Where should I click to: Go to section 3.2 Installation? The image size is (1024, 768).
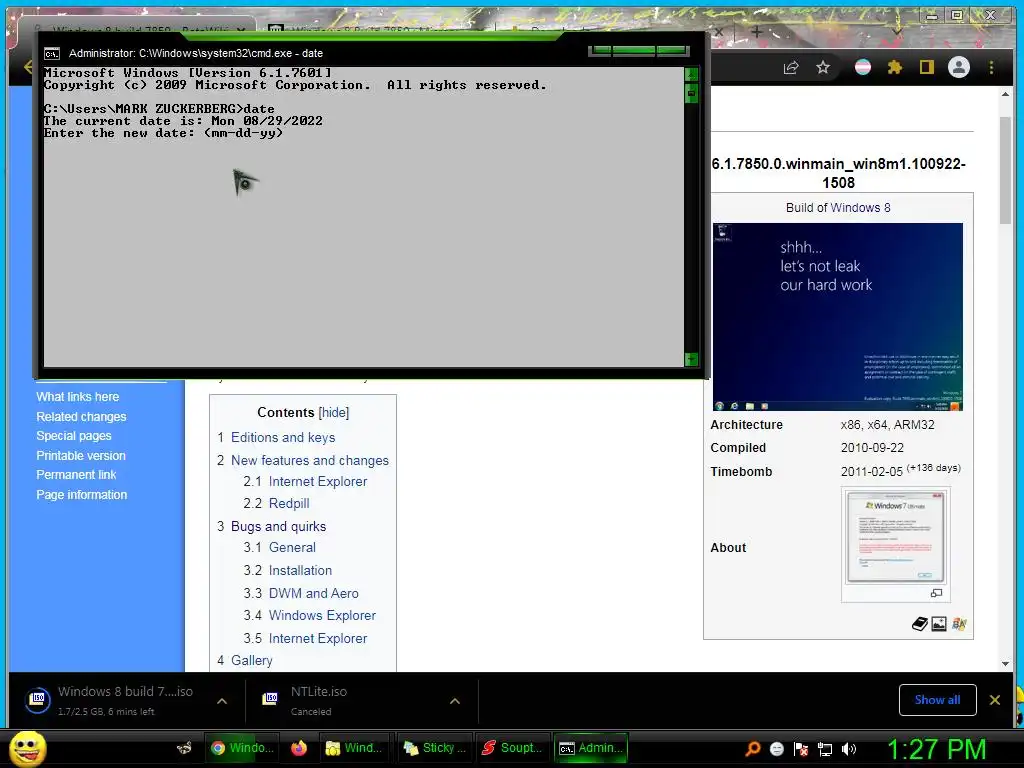[300, 570]
